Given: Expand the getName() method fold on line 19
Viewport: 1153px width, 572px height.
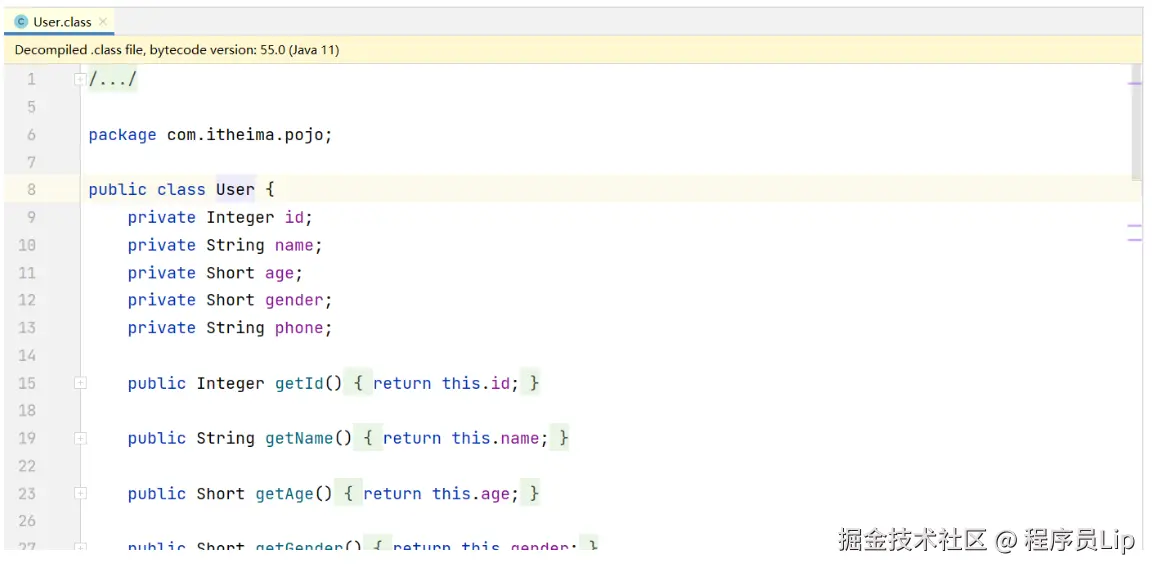Looking at the screenshot, I should click(x=80, y=438).
